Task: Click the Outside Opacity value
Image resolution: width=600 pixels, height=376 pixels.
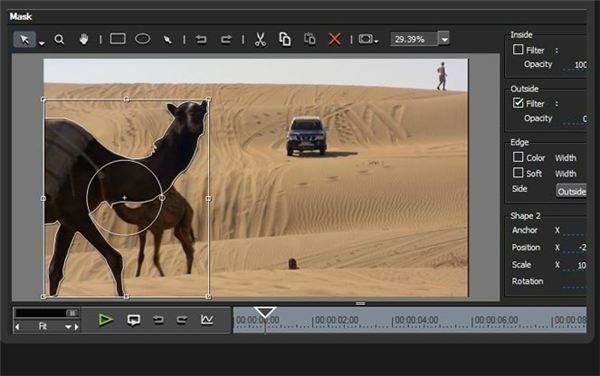Action: (584, 119)
